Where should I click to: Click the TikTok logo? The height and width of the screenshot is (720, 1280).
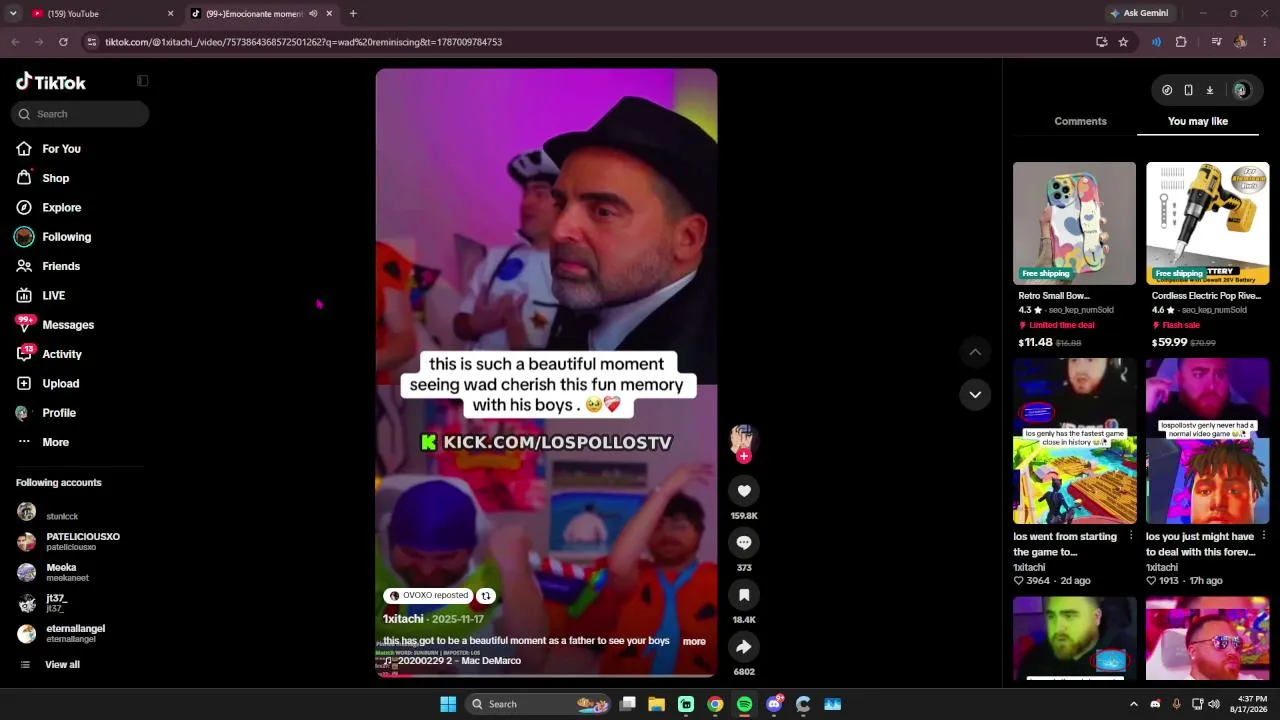(x=51, y=82)
